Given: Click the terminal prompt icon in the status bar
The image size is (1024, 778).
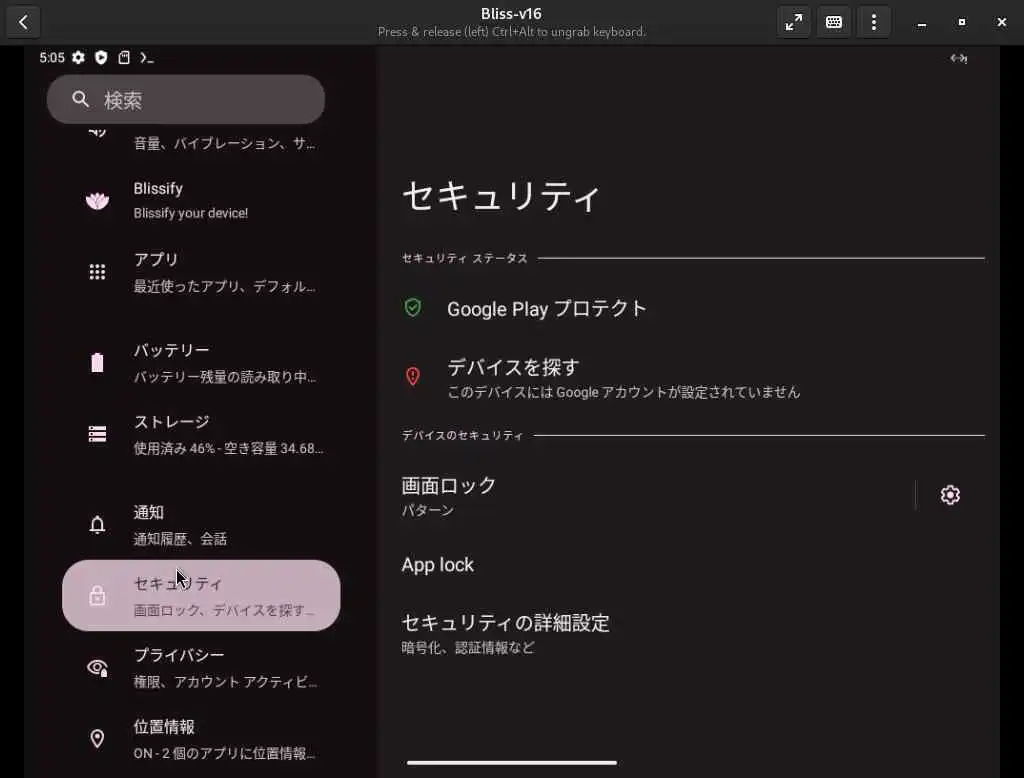Looking at the screenshot, I should tap(147, 57).
